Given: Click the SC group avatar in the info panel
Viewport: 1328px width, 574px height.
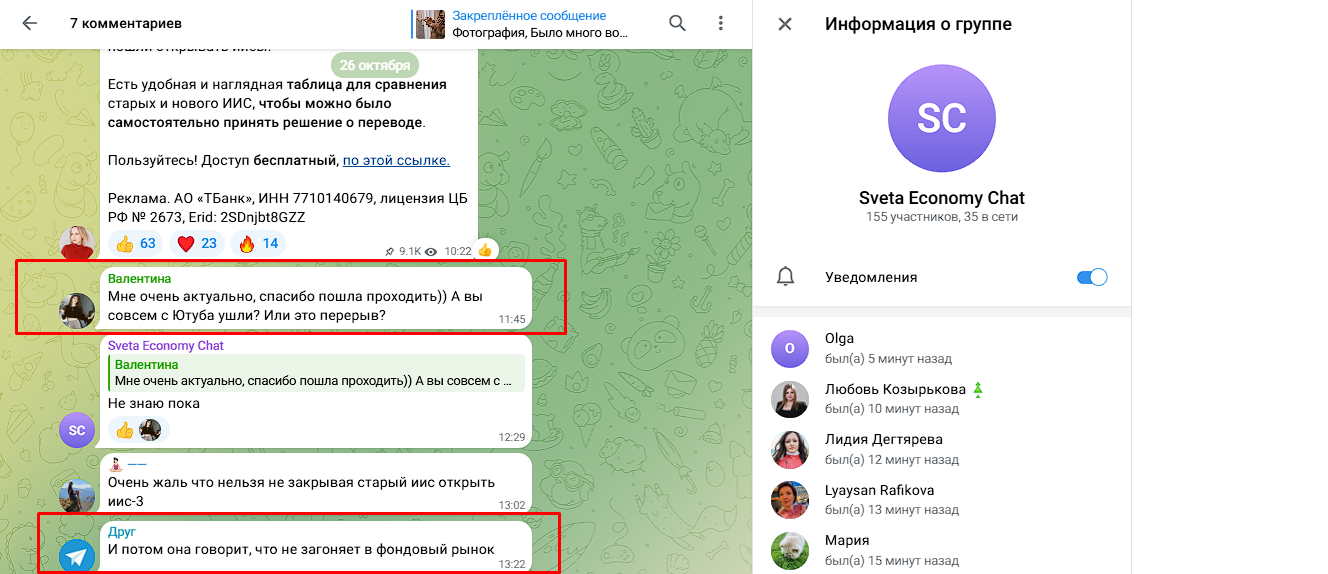Looking at the screenshot, I should tap(941, 118).
